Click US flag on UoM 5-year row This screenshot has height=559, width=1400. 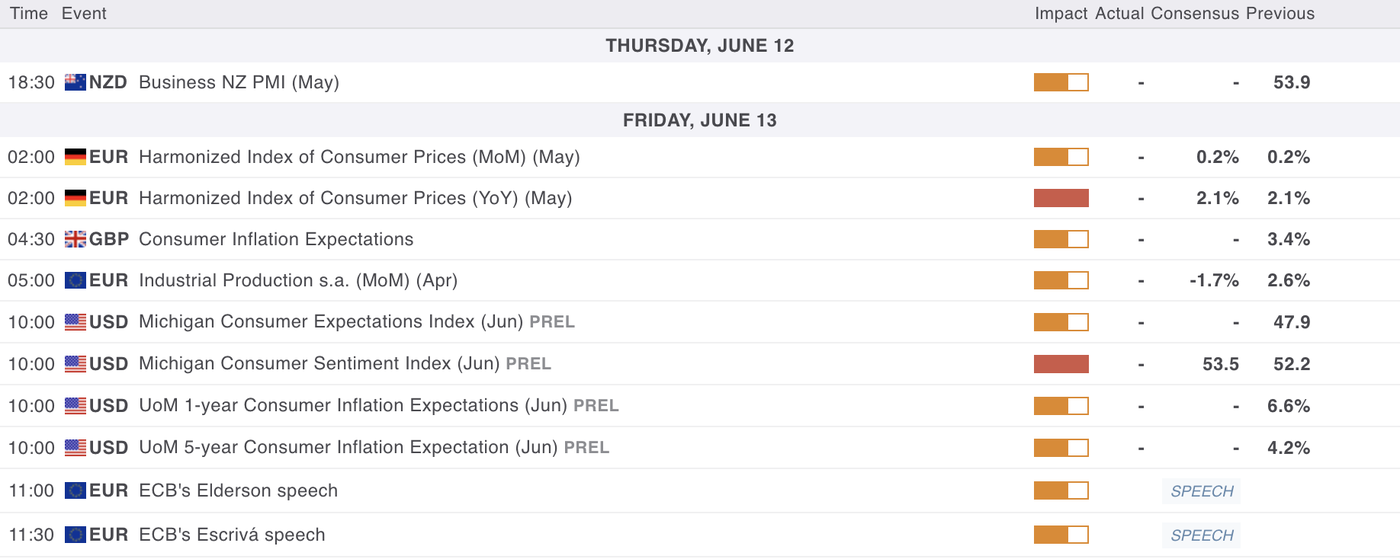click(75, 447)
